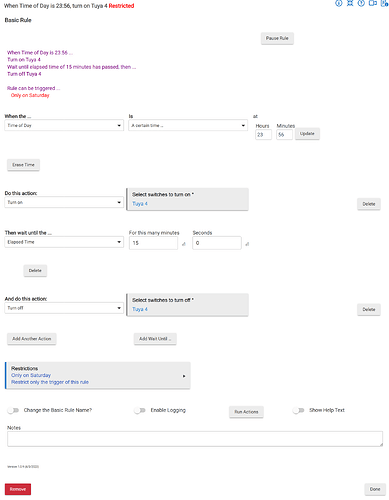Click Run Actions
389x500 pixels.
pyautogui.click(x=246, y=412)
